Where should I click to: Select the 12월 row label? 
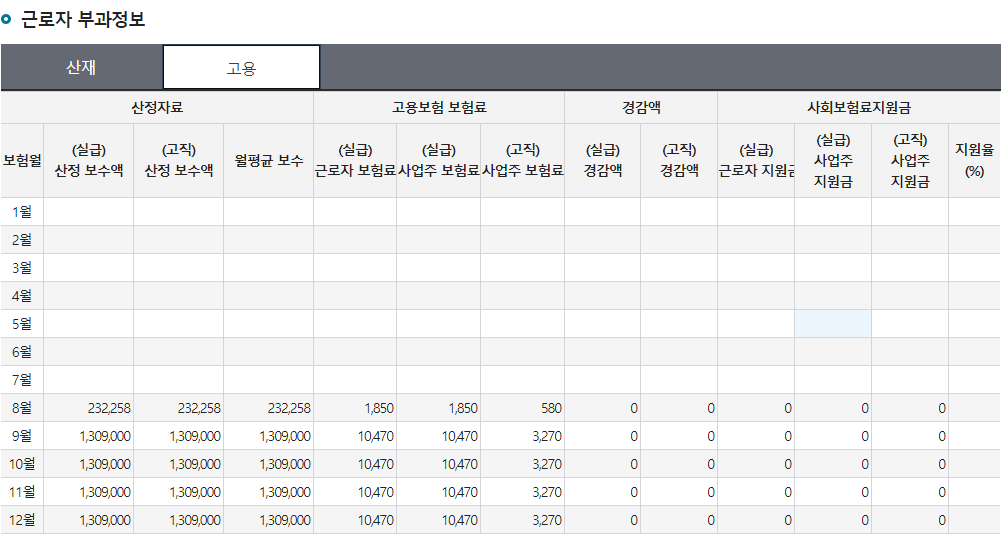pyautogui.click(x=21, y=520)
